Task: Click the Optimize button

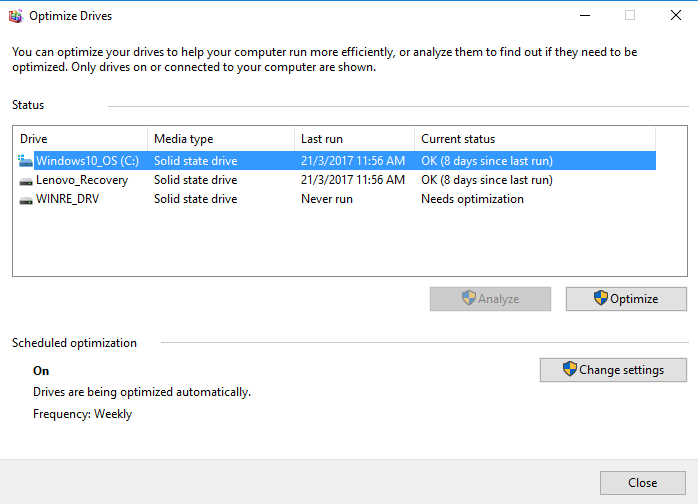Action: click(x=626, y=299)
